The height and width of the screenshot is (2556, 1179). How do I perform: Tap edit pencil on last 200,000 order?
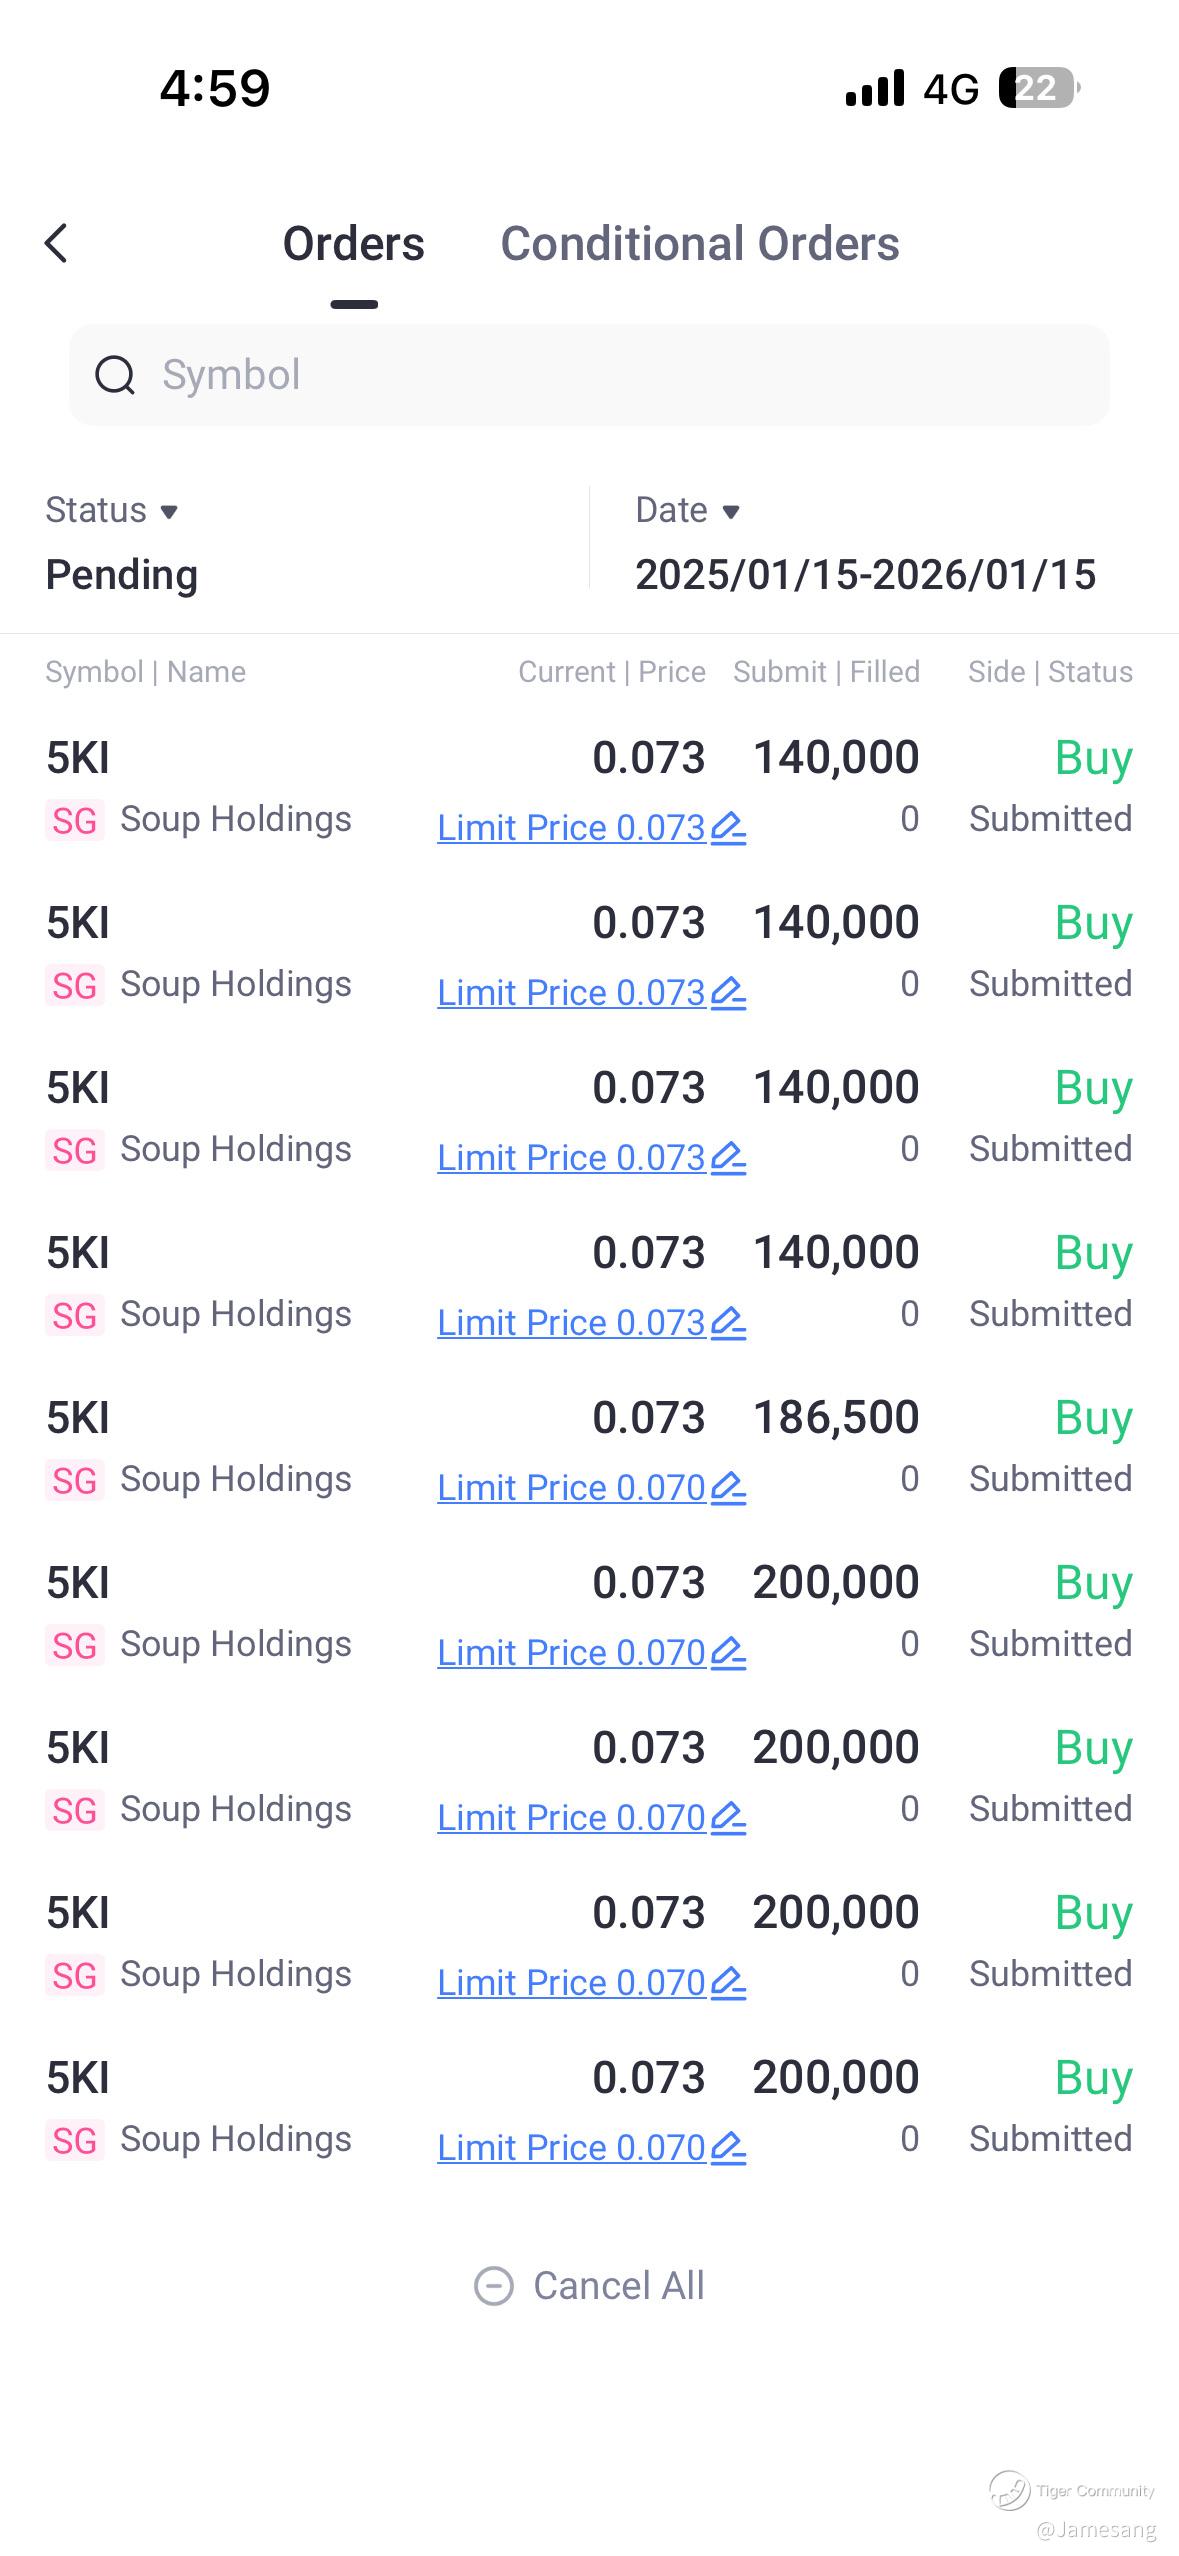[728, 2148]
